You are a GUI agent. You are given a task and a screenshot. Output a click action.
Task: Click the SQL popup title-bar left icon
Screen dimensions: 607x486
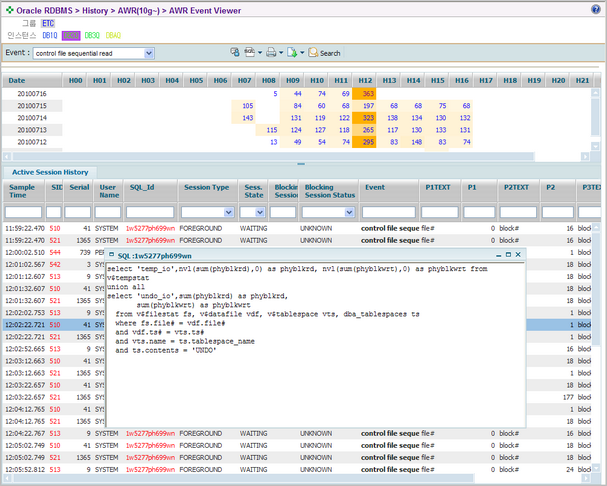coord(111,255)
